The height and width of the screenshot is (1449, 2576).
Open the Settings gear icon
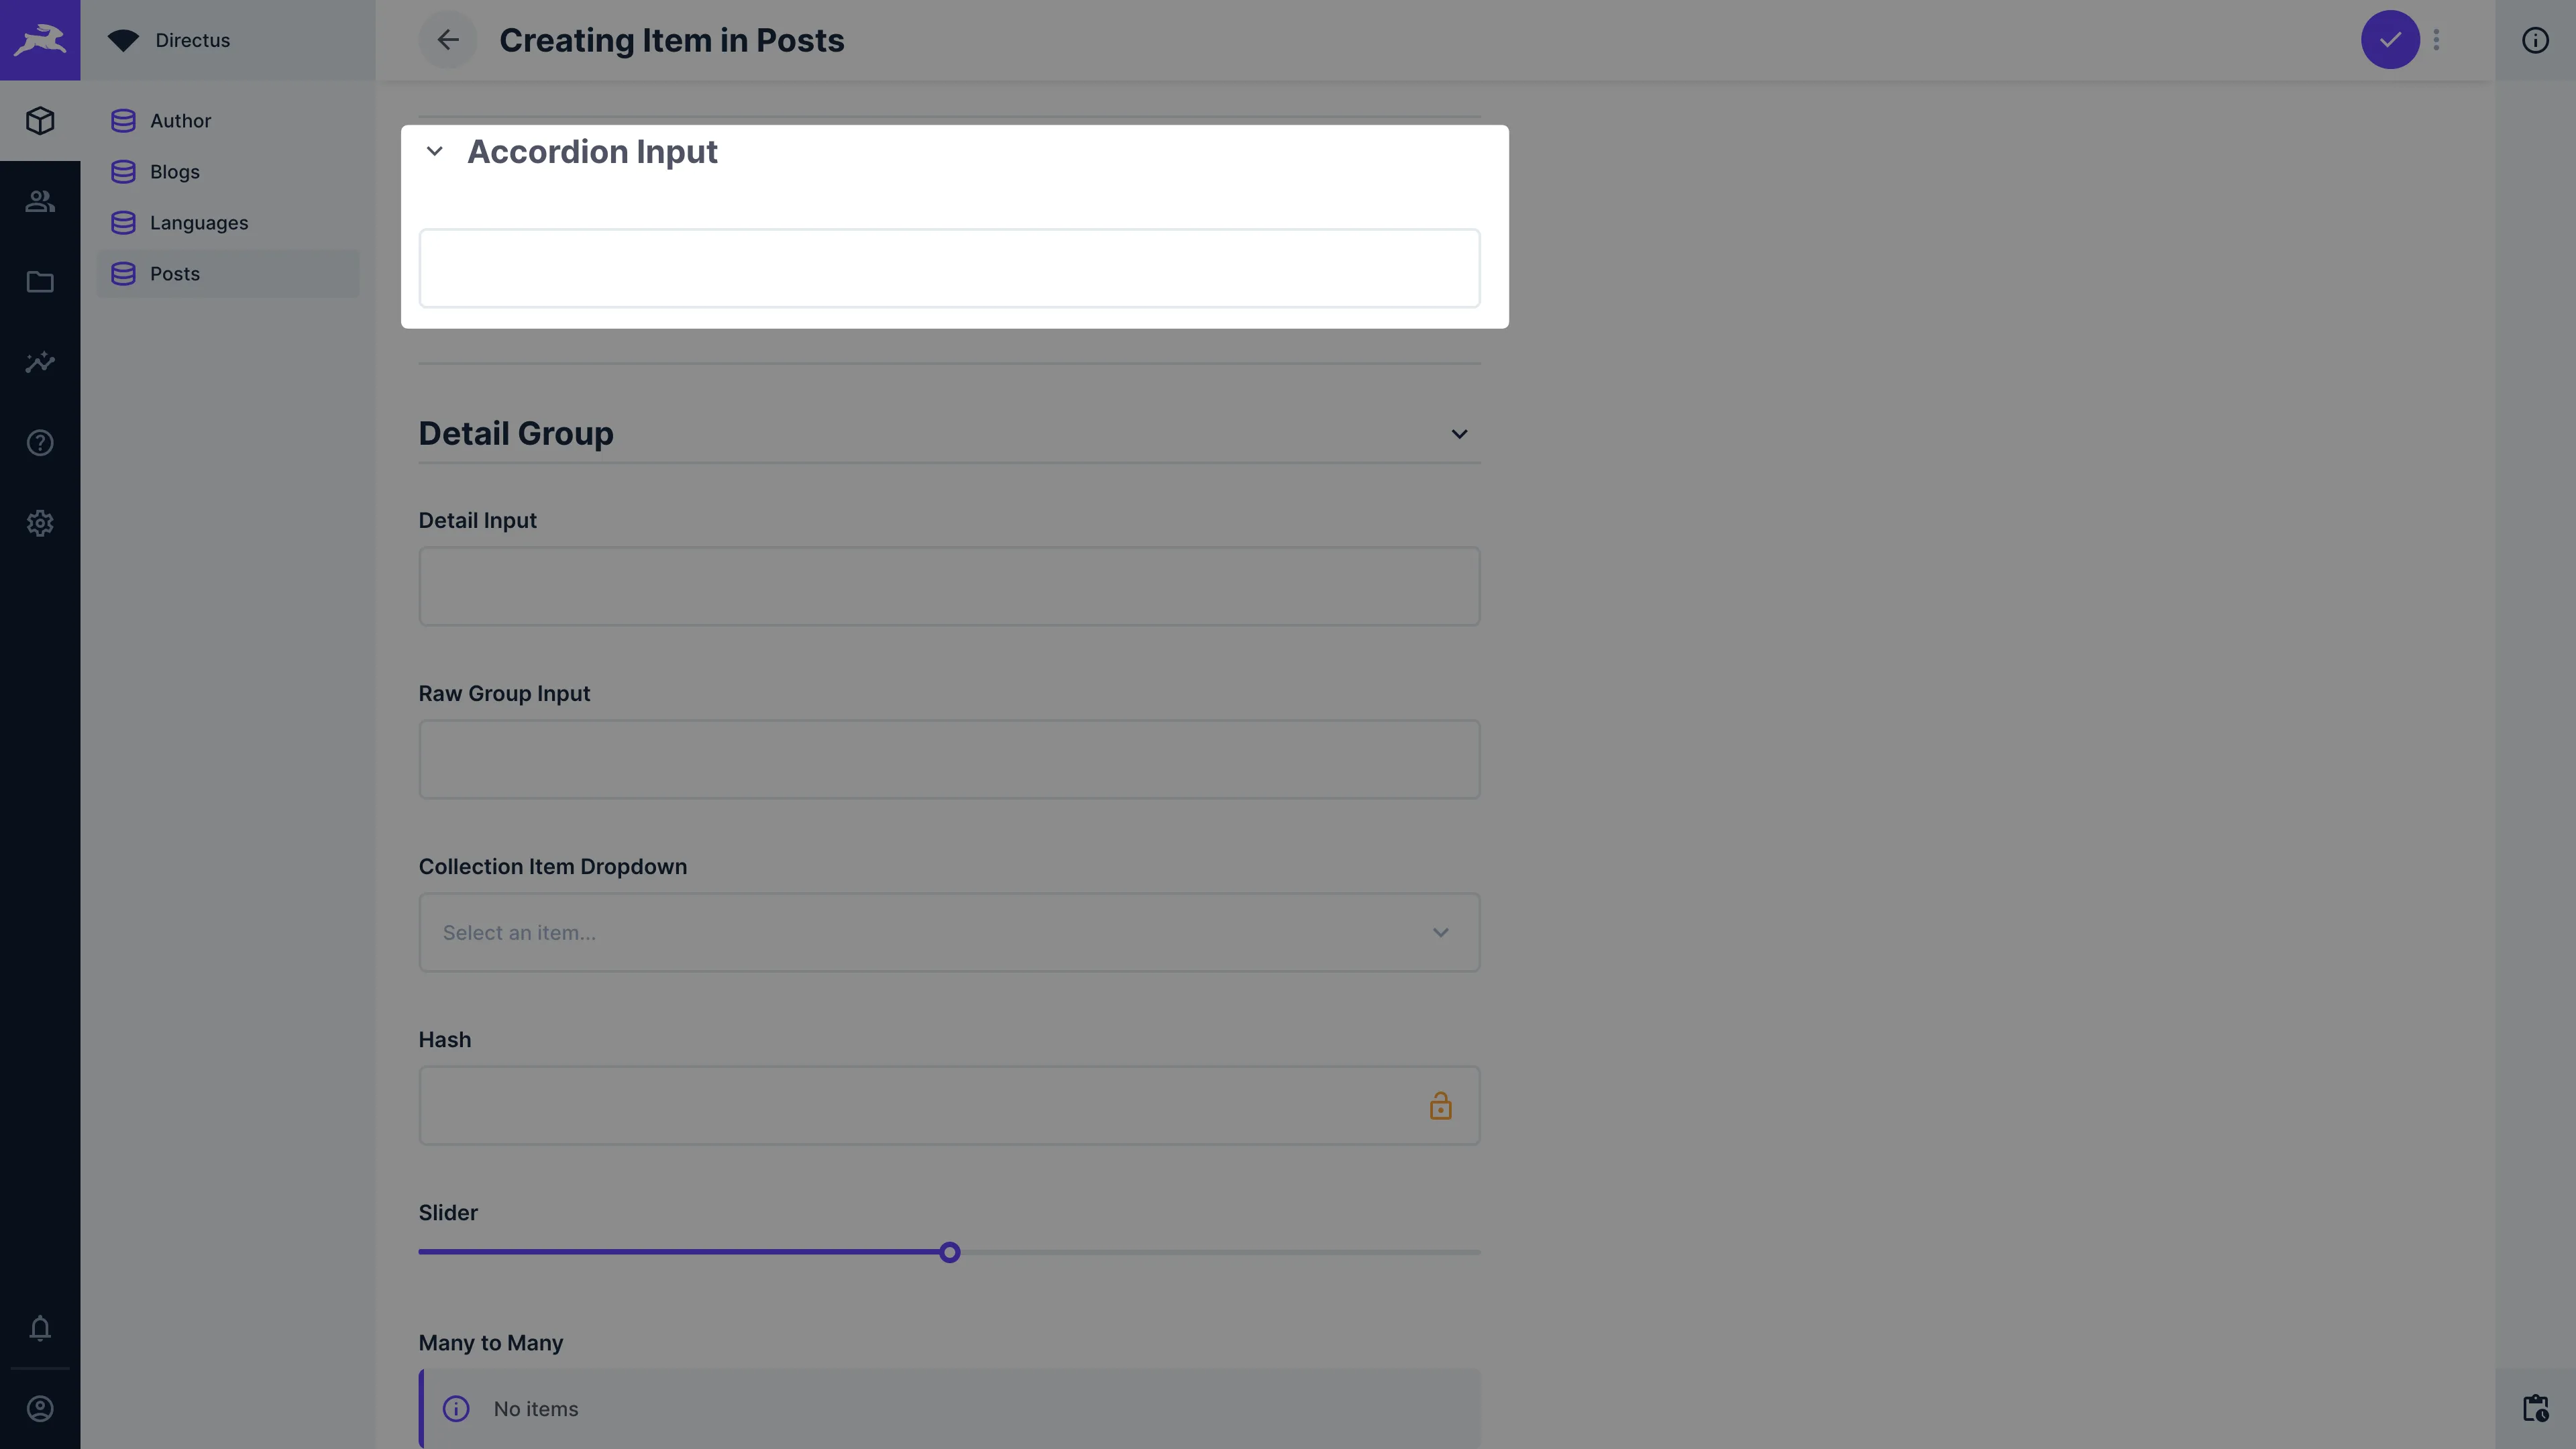pyautogui.click(x=40, y=523)
